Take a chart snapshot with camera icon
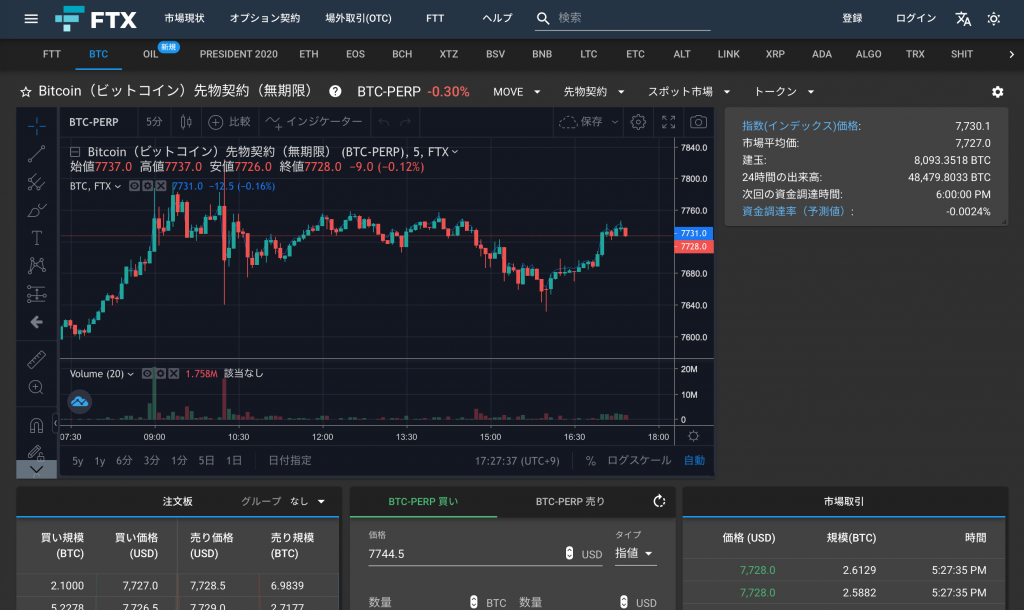Image resolution: width=1024 pixels, height=610 pixels. tap(698, 122)
